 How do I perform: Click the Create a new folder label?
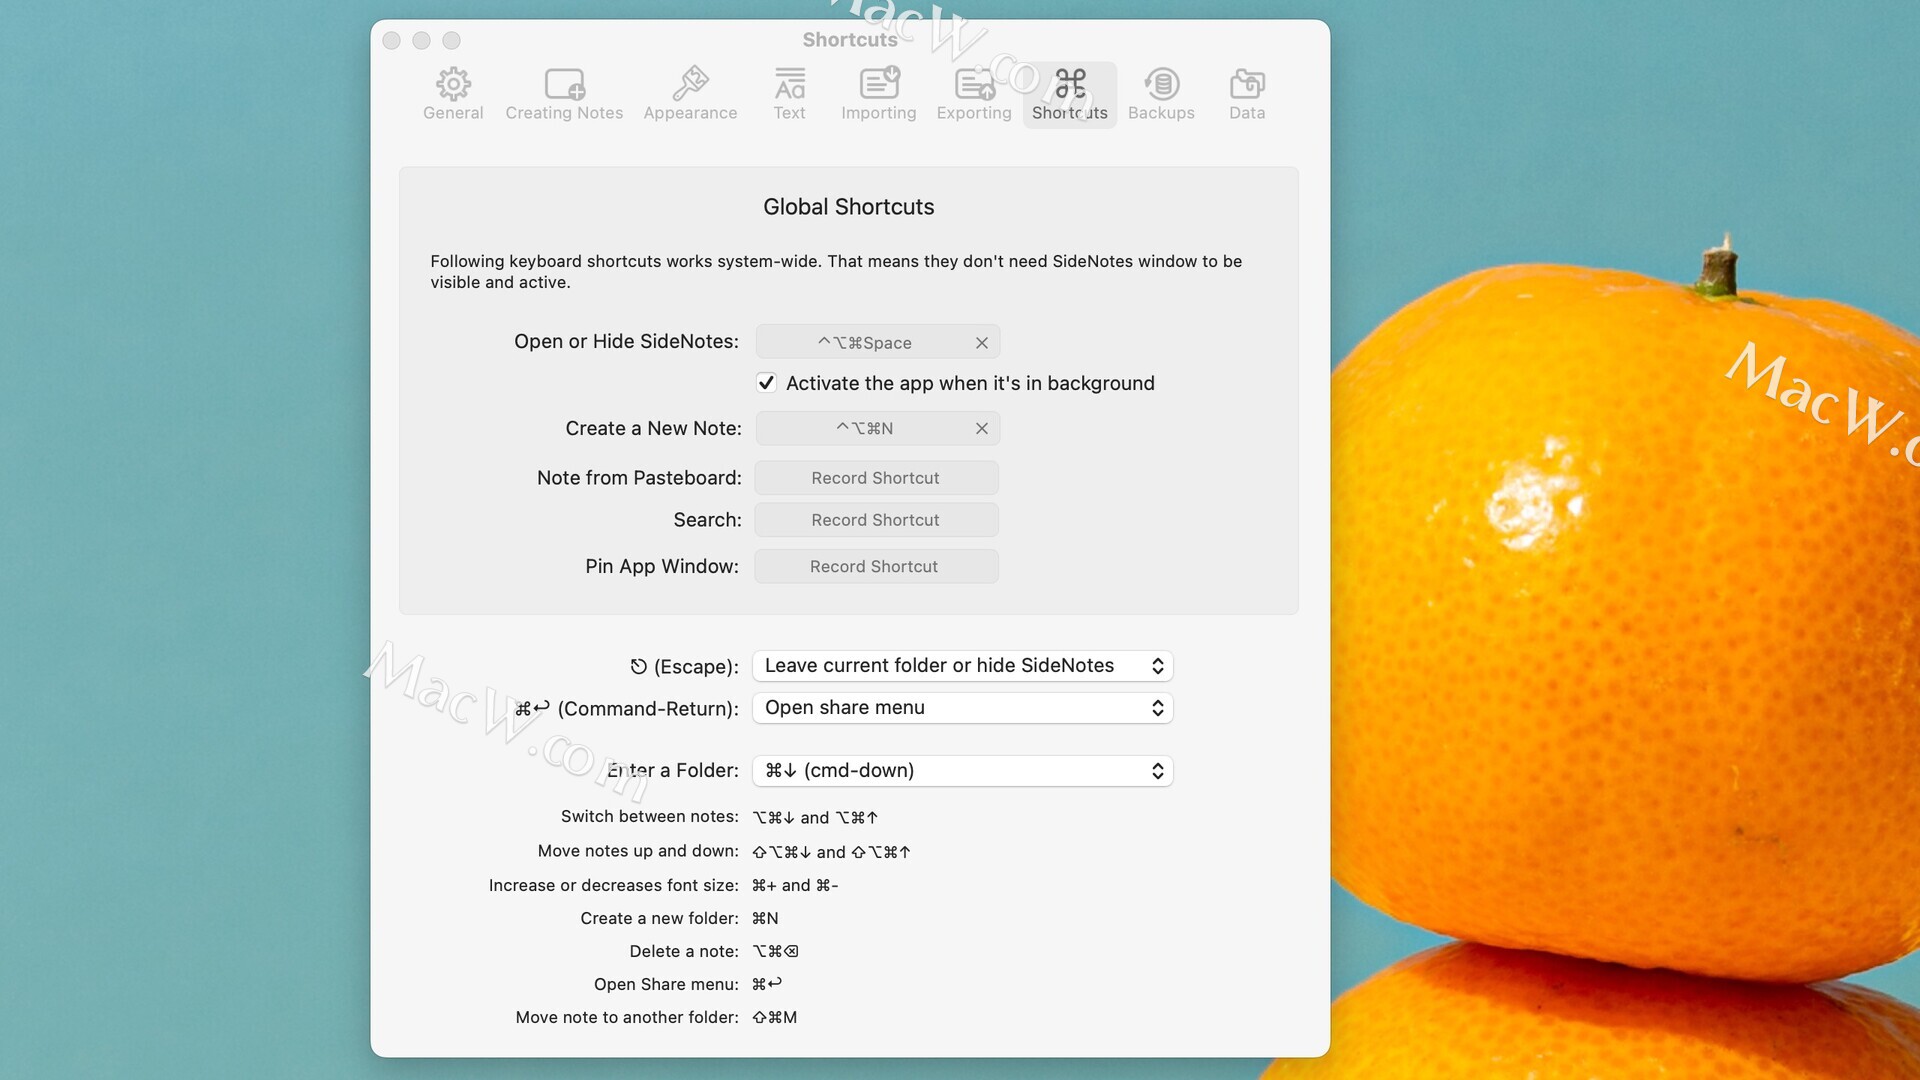660,918
